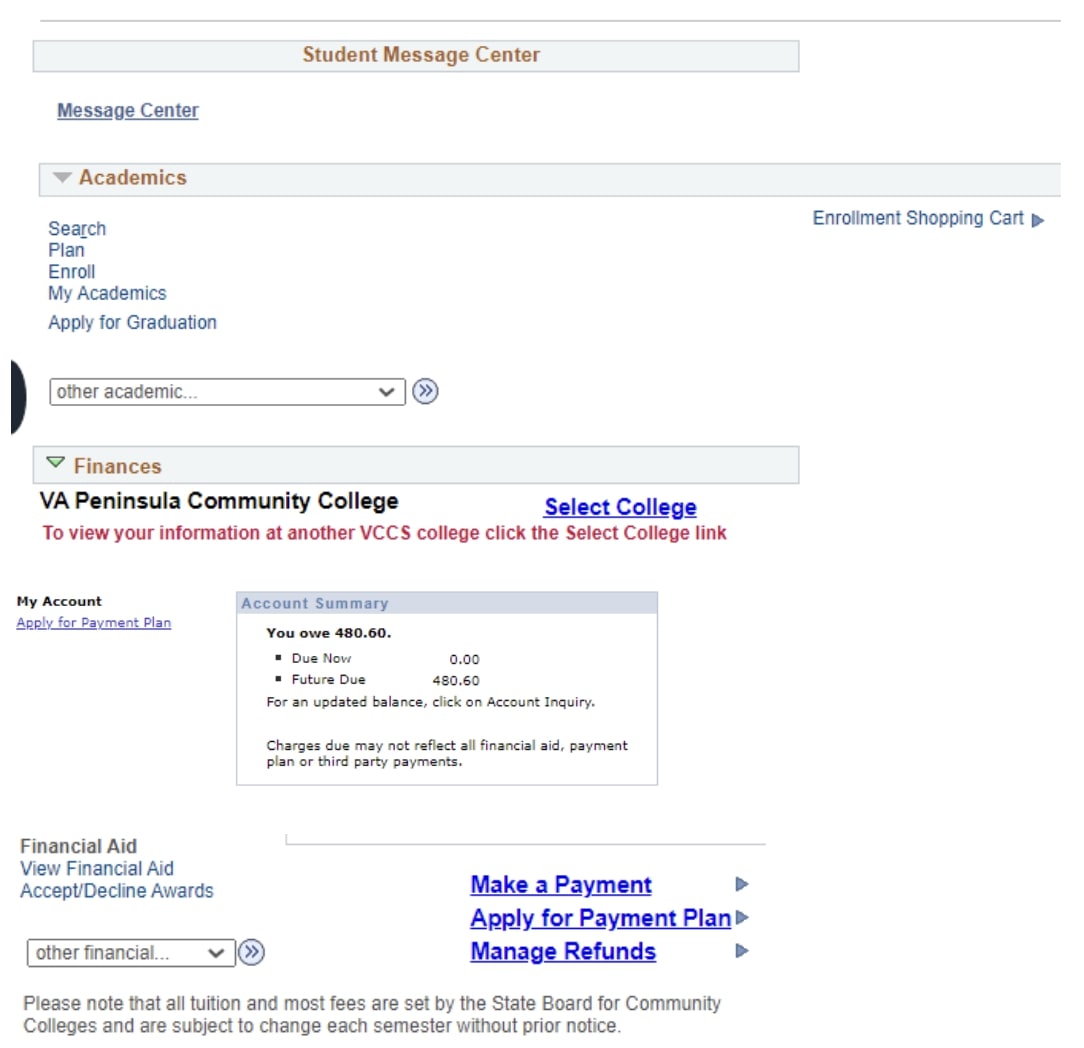Viewport: 1084px width, 1048px height.
Task: Open the Message Center link
Action: [128, 111]
